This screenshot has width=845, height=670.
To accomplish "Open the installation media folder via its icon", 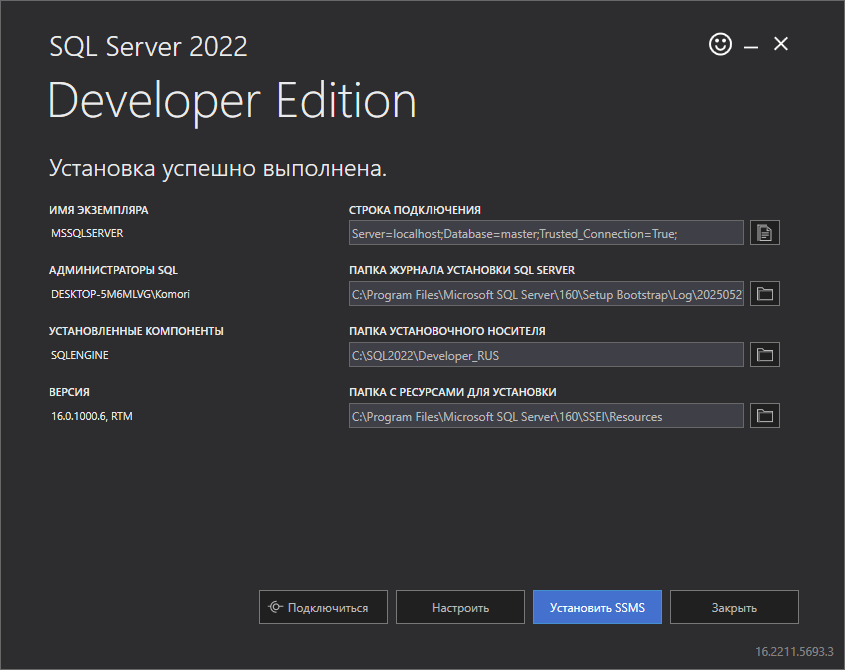I will click(x=764, y=355).
